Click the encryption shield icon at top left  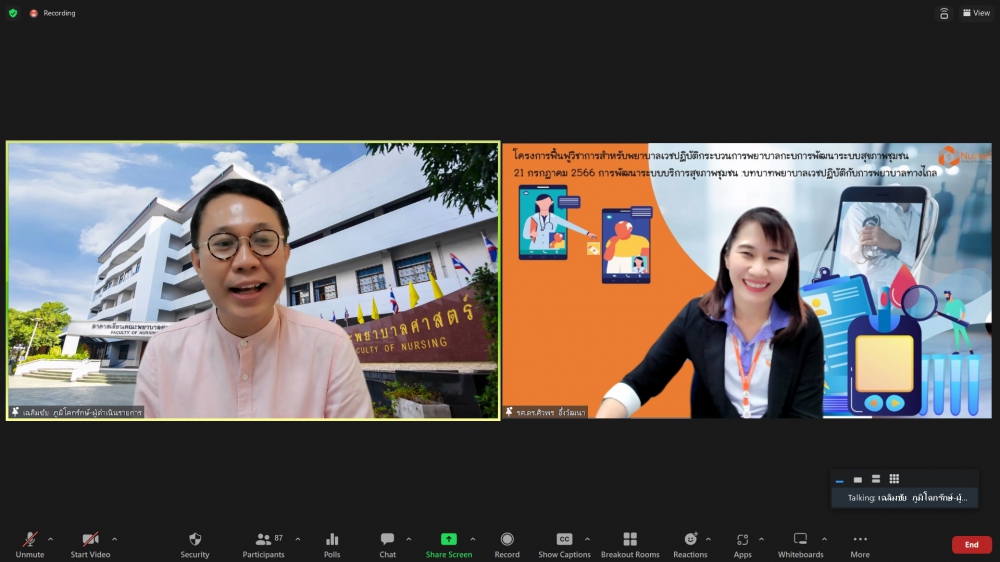click(x=13, y=13)
